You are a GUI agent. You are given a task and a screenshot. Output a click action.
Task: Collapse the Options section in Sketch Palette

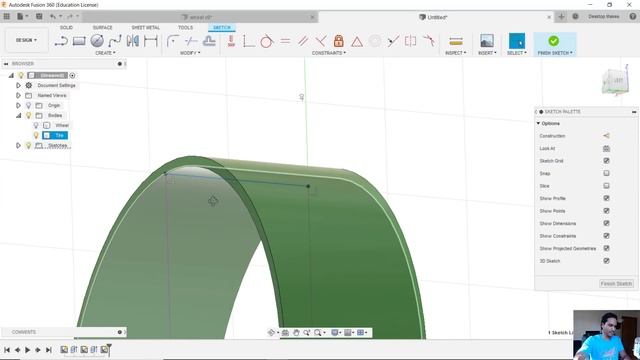pos(538,123)
